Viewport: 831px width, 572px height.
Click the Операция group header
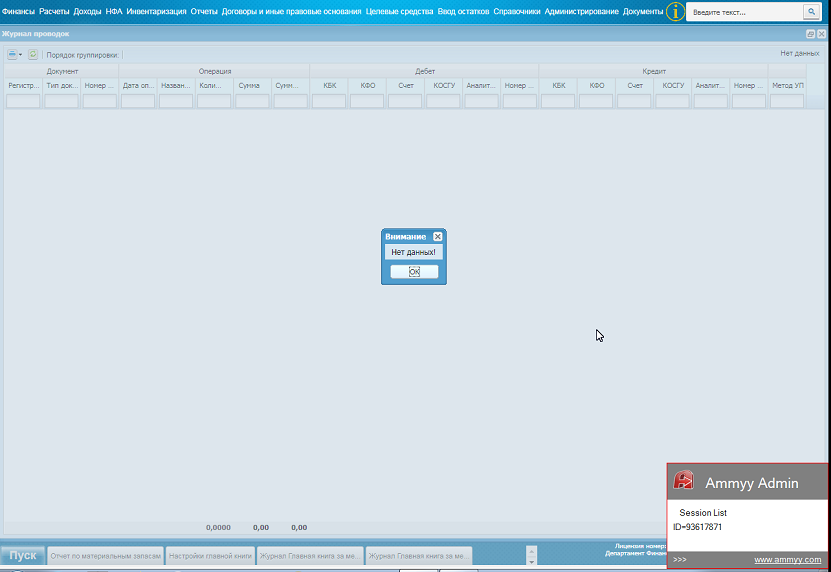(214, 71)
